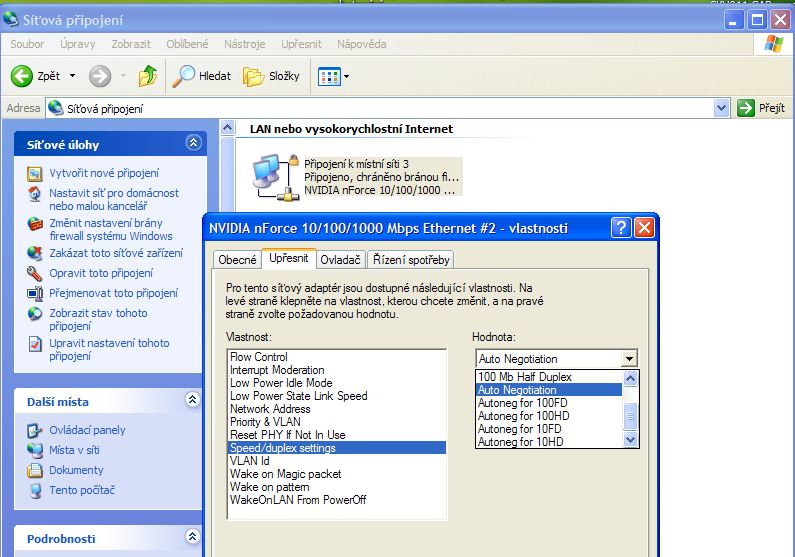
Task: Click the Upravit nastavení properties icon
Action: [x=34, y=344]
